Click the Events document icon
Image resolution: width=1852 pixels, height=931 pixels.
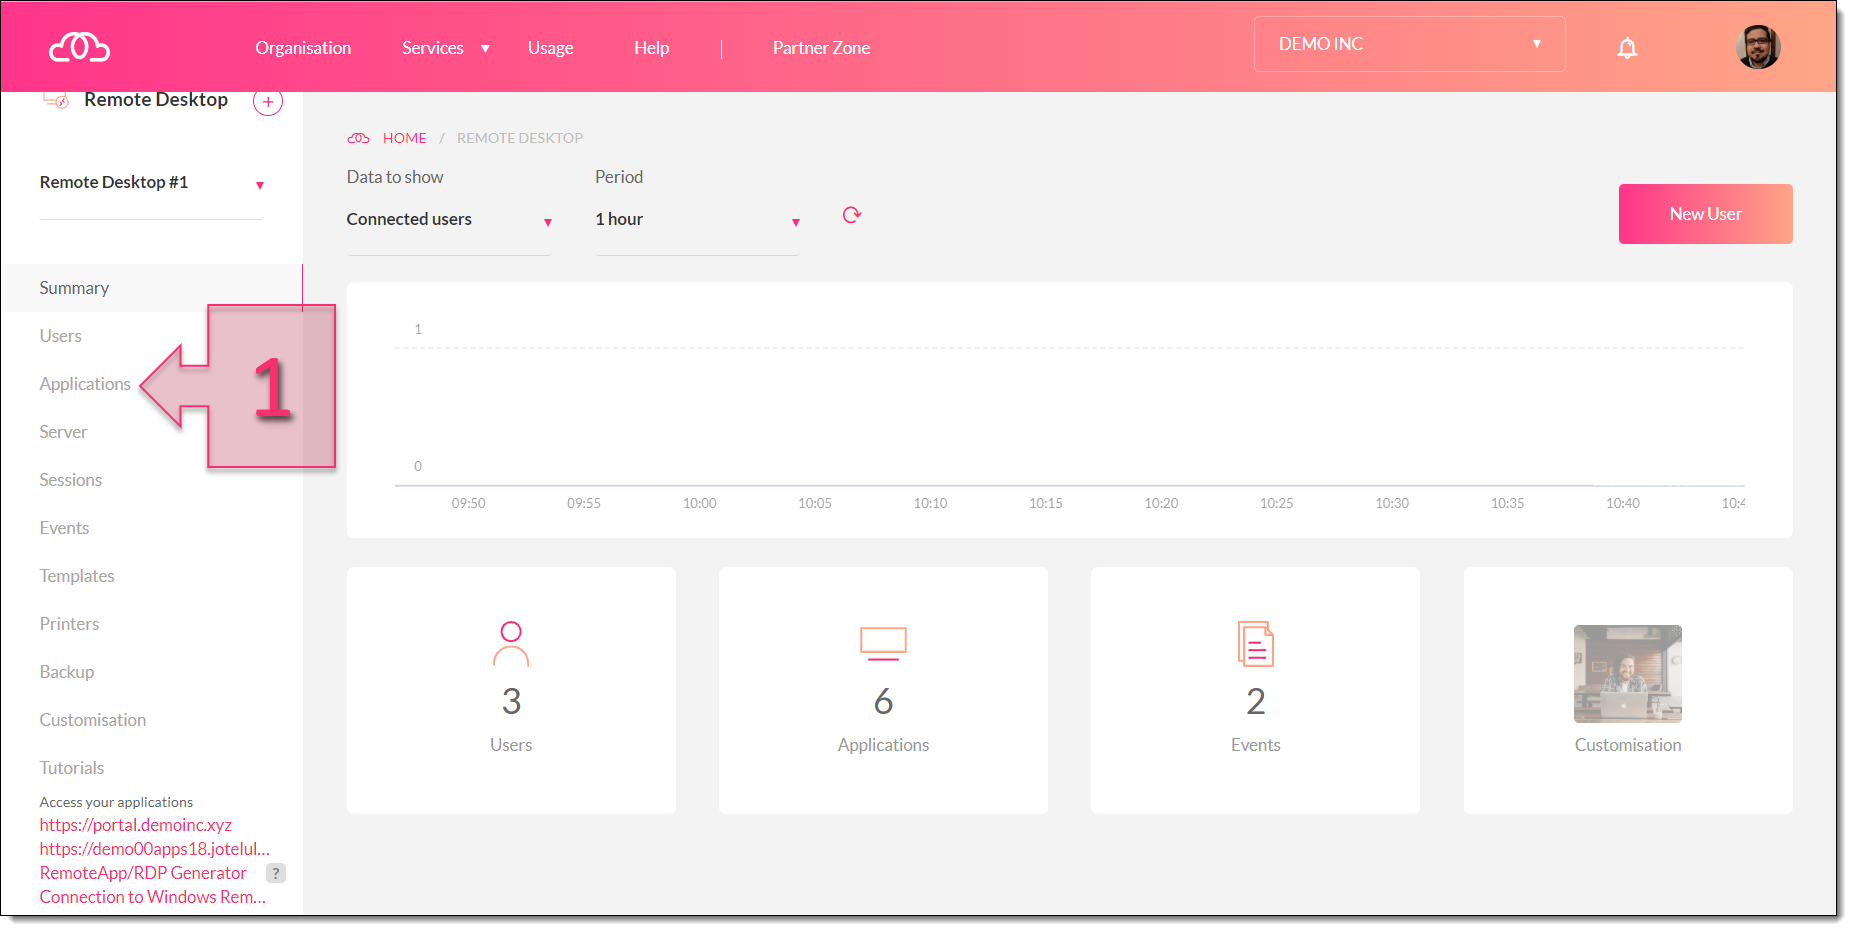click(x=1255, y=644)
